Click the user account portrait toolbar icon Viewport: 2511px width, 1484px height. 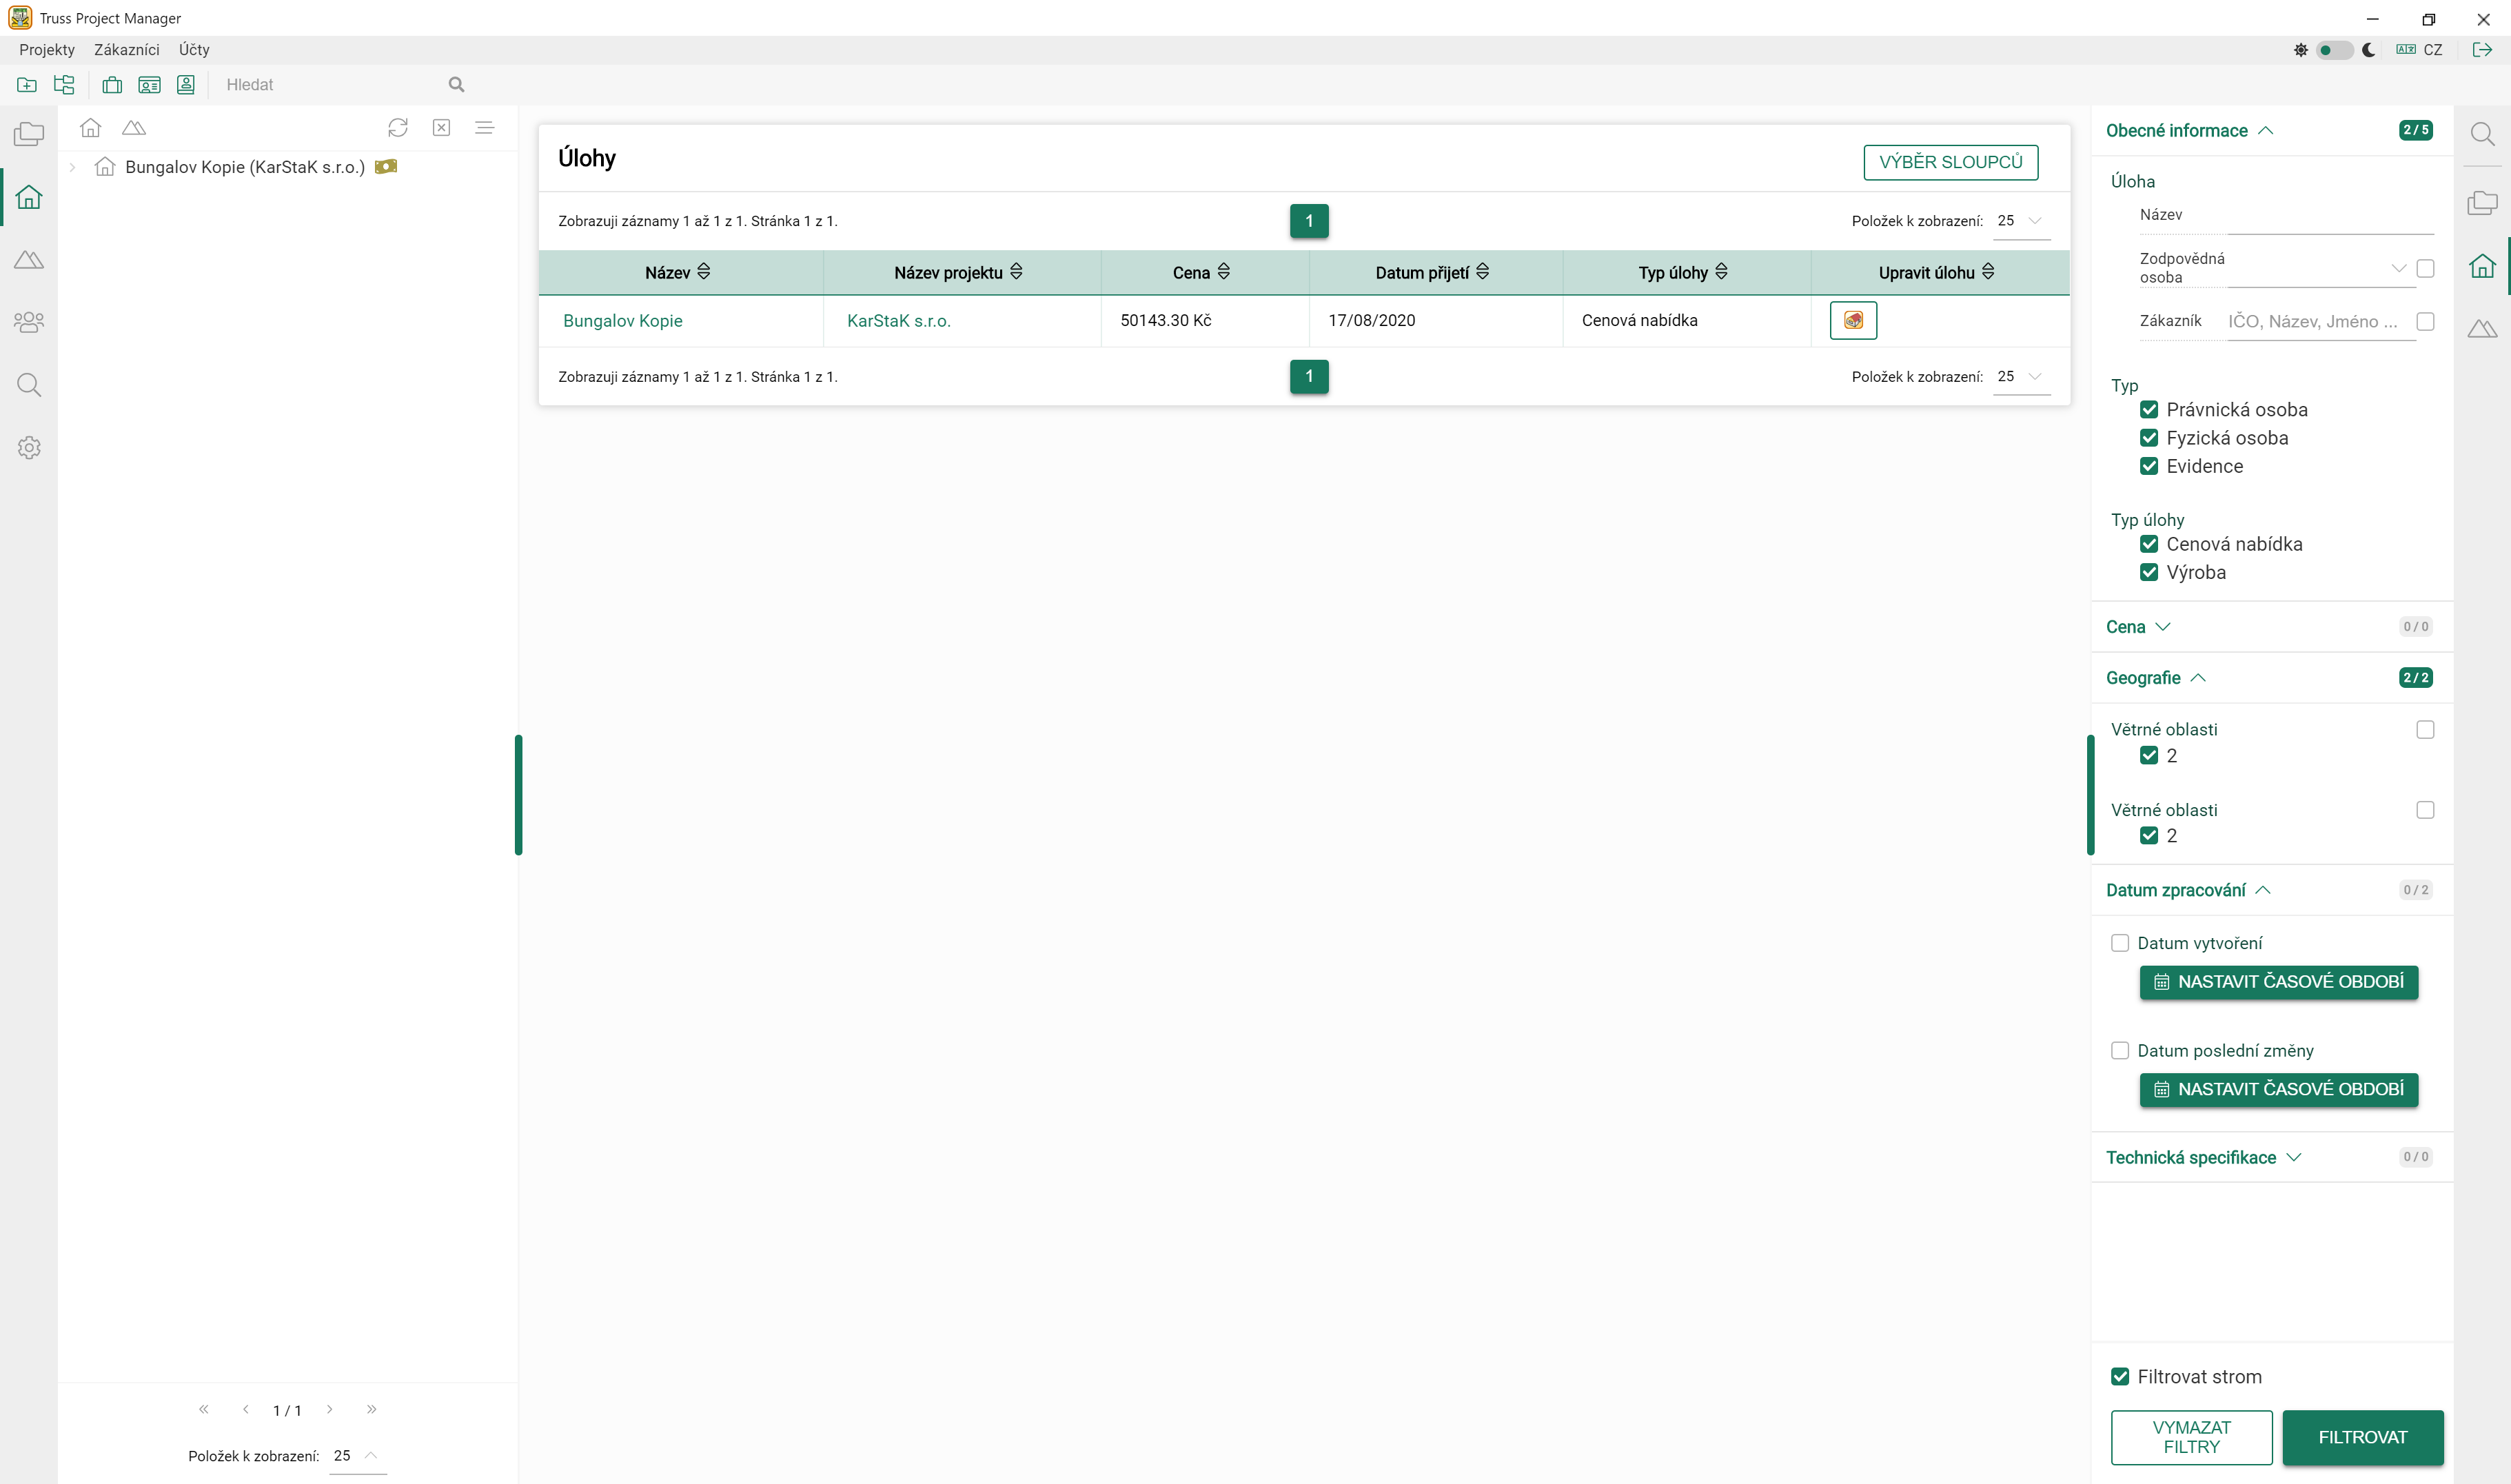[186, 85]
